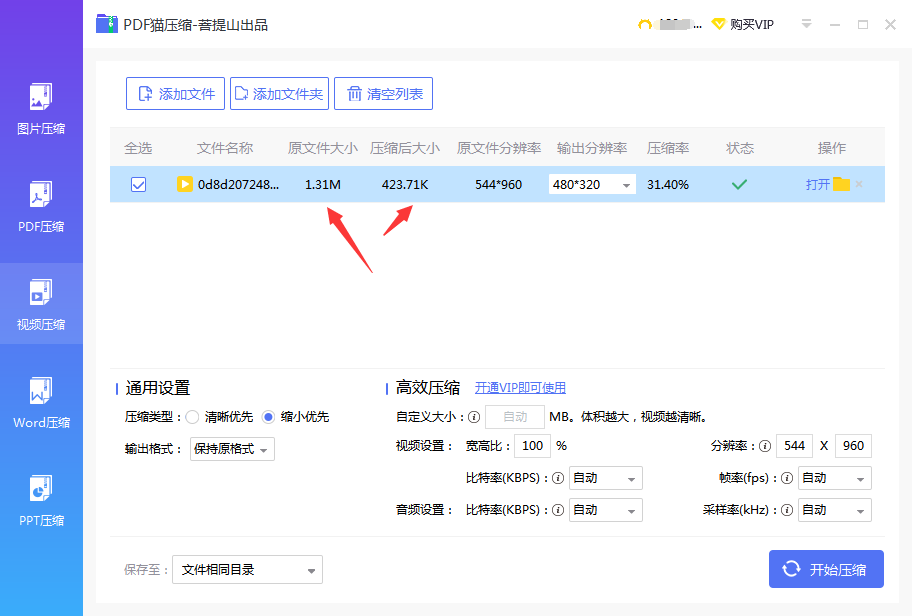Click the user crown avatar icon
This screenshot has height=616, width=912.
(644, 24)
